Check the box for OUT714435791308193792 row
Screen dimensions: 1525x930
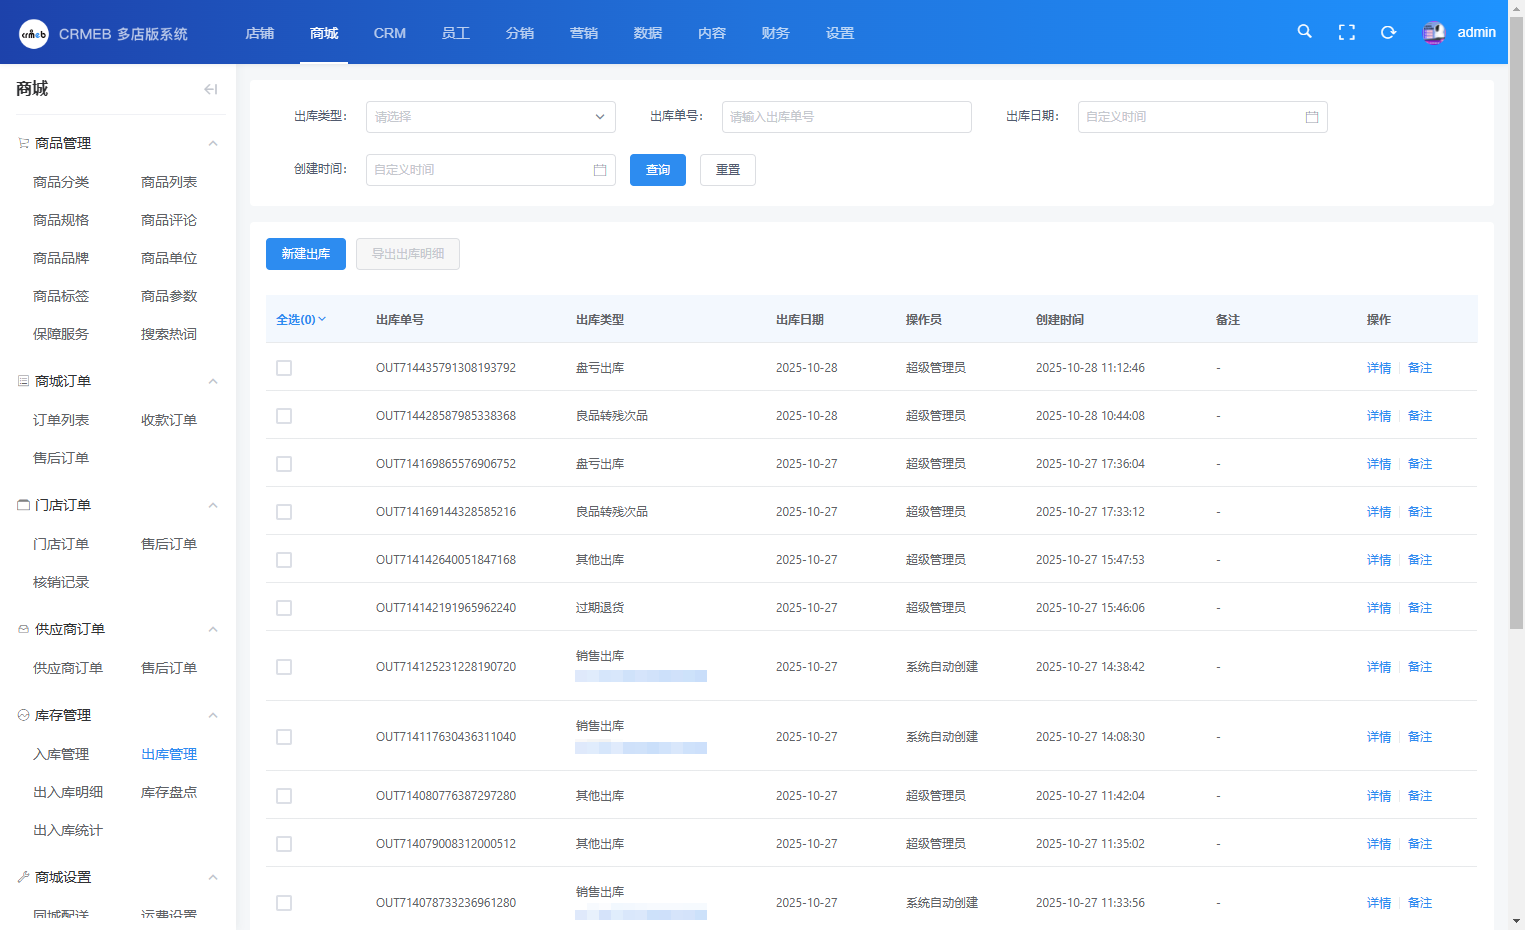pyautogui.click(x=284, y=368)
